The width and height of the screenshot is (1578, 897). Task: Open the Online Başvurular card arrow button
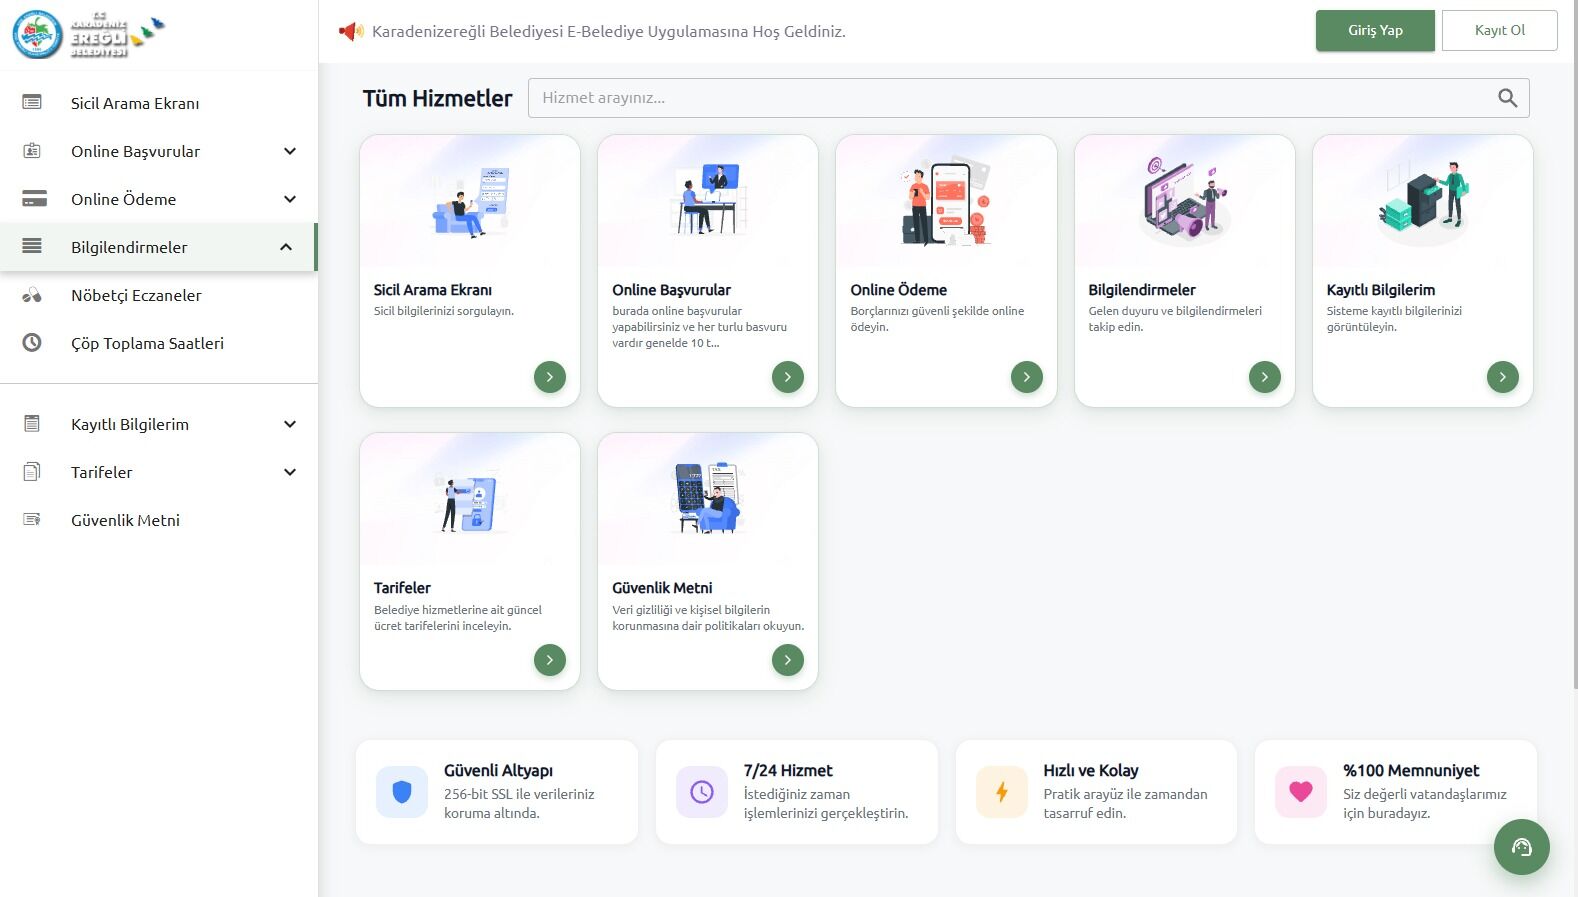(x=787, y=377)
